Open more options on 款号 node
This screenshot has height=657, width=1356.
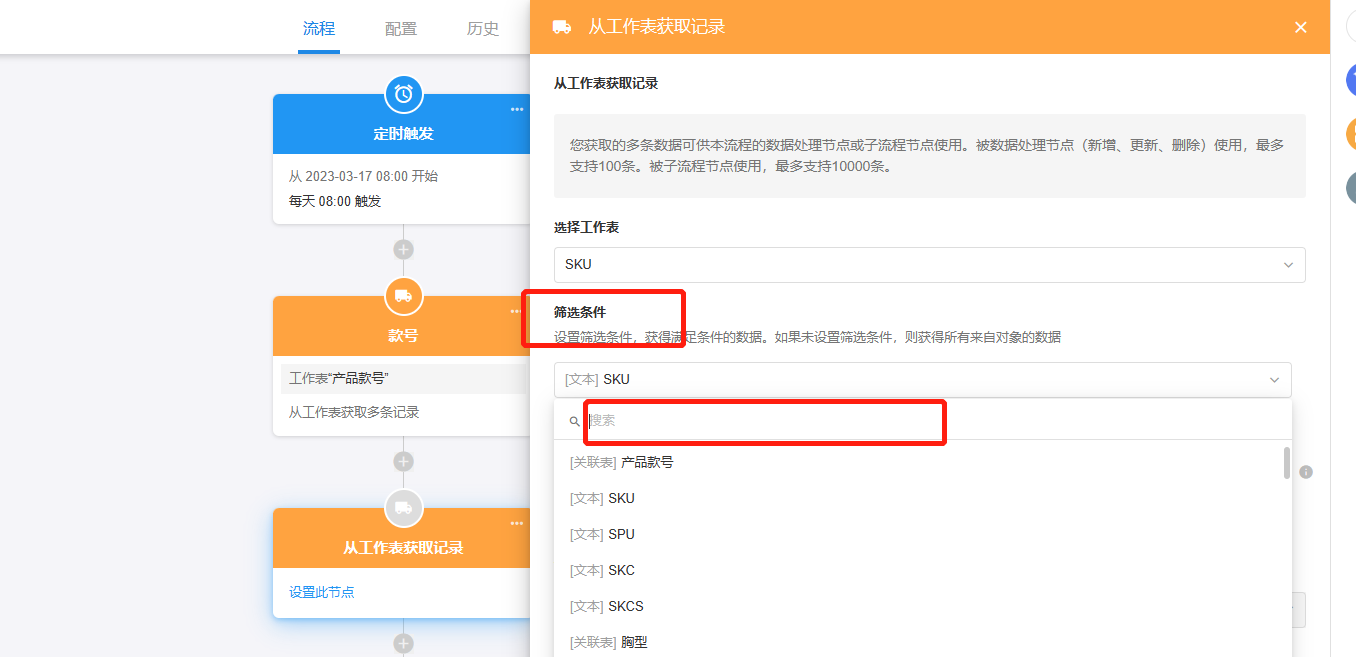[x=517, y=311]
